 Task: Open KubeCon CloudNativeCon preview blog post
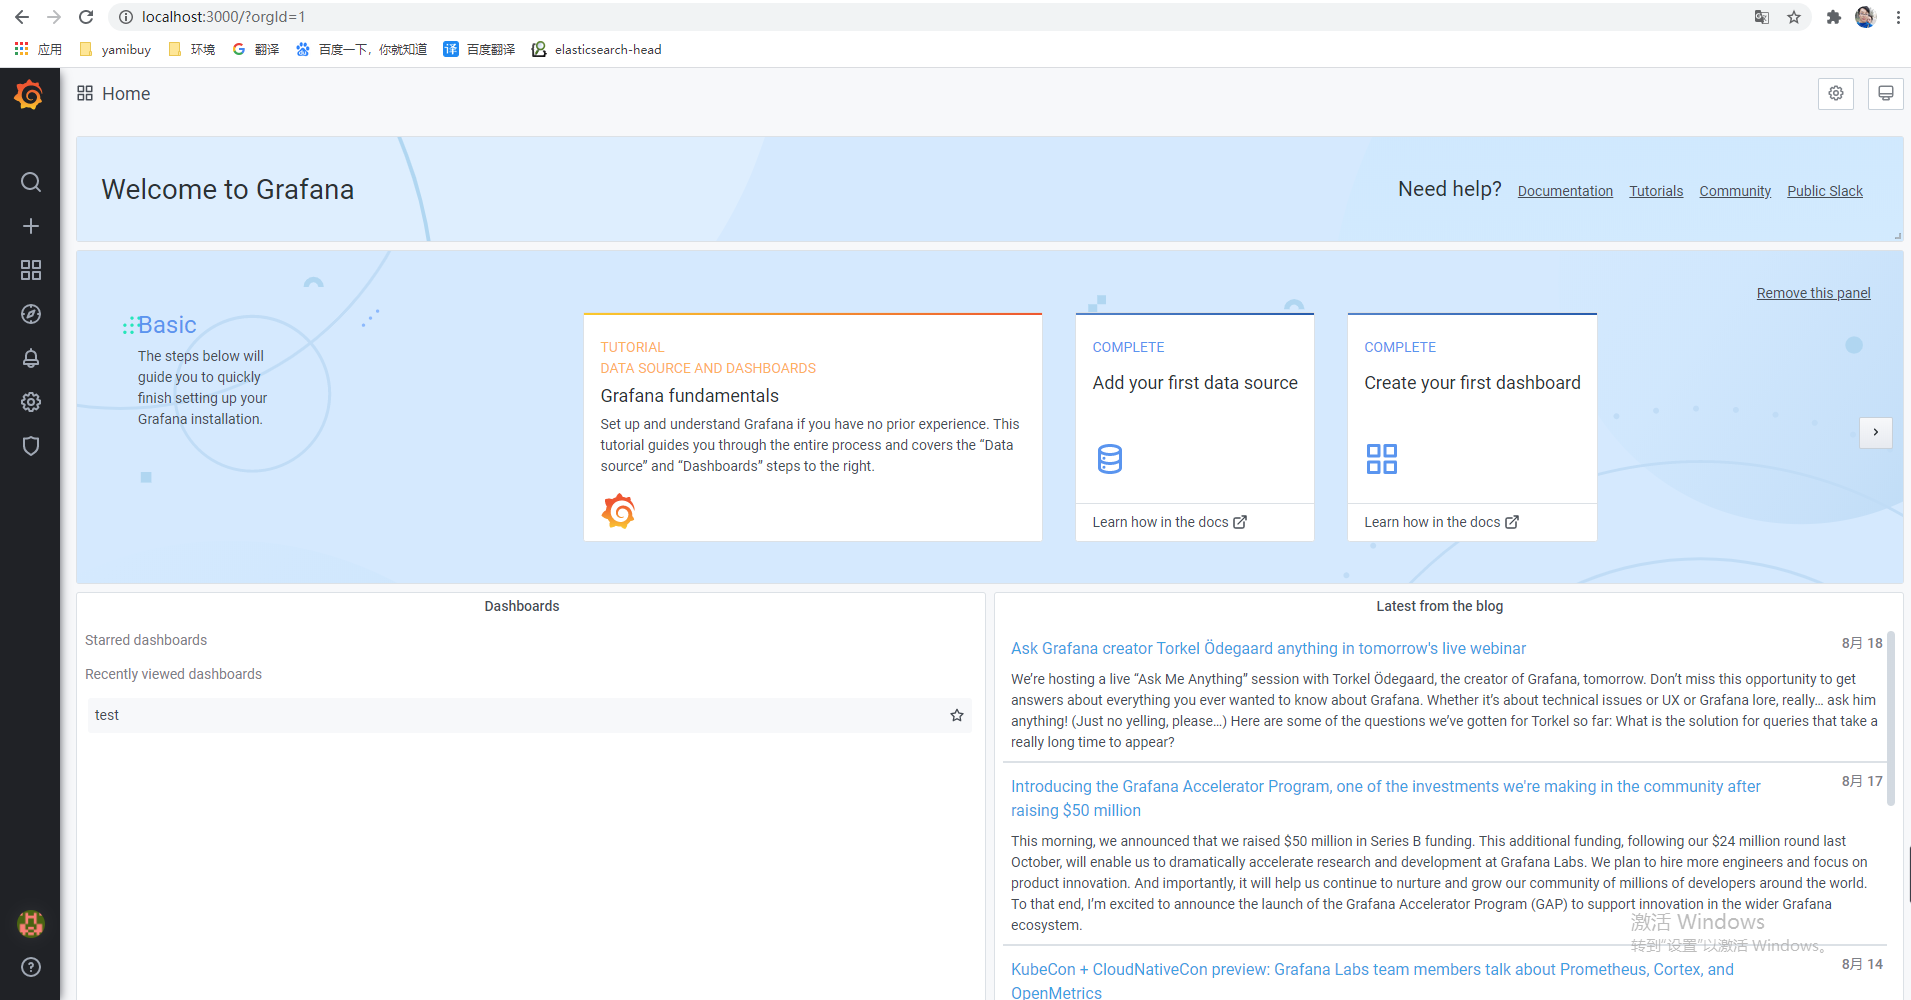click(1372, 980)
